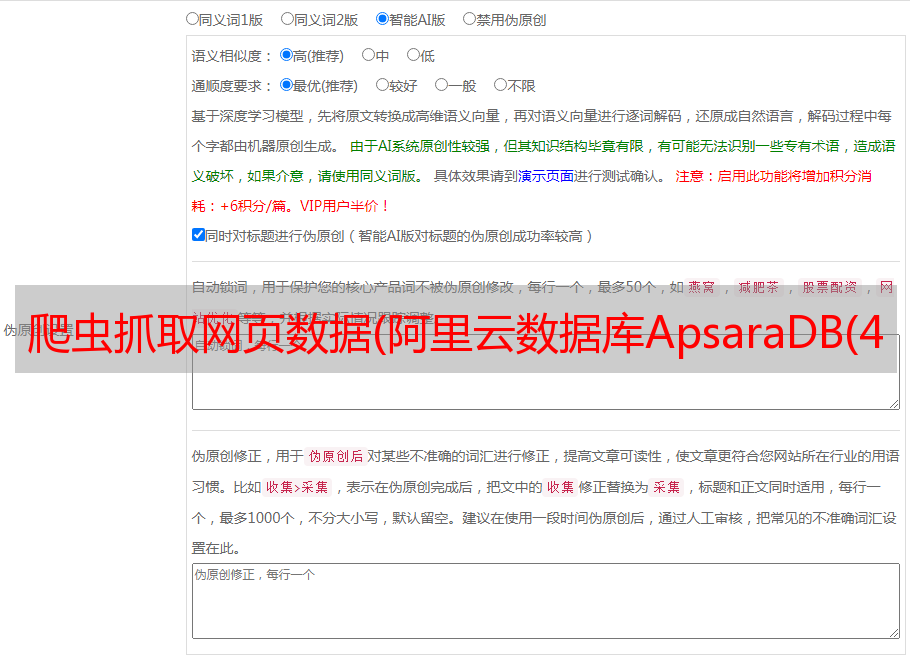Click the green AI系统原创性 notice text
911x658 pixels.
[x=543, y=161]
